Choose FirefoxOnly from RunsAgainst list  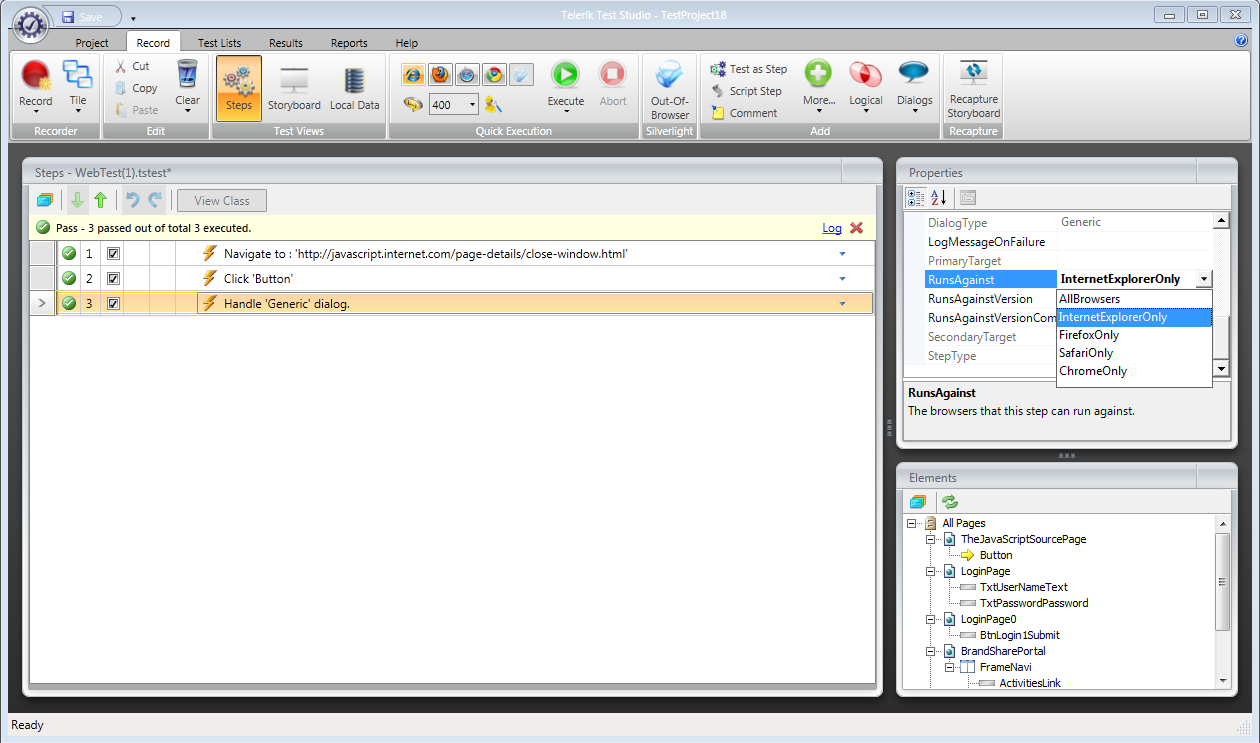coord(1134,335)
